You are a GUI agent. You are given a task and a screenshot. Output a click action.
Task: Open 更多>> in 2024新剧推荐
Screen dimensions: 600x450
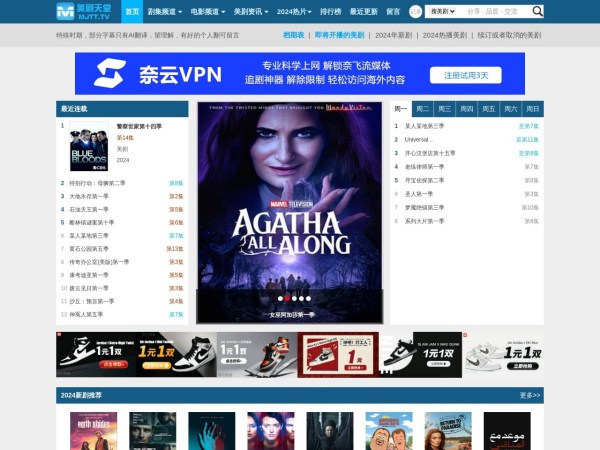[x=530, y=395]
